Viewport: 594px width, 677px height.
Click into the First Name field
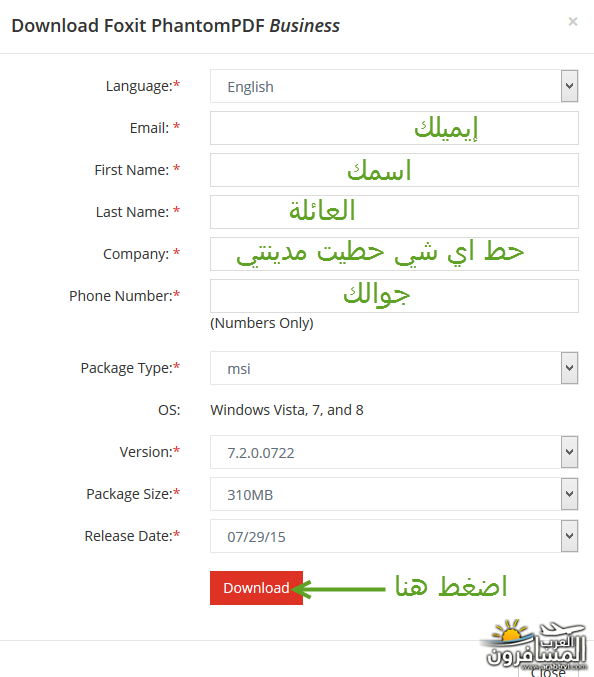point(394,170)
